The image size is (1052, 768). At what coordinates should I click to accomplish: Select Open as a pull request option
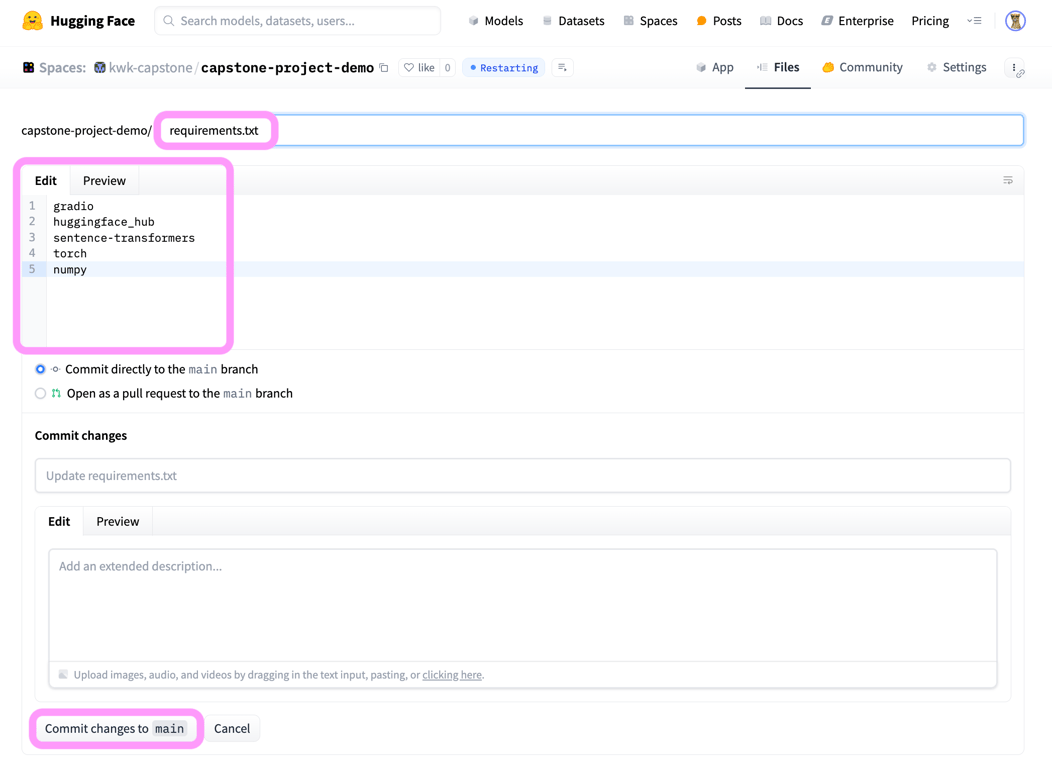[x=40, y=394]
